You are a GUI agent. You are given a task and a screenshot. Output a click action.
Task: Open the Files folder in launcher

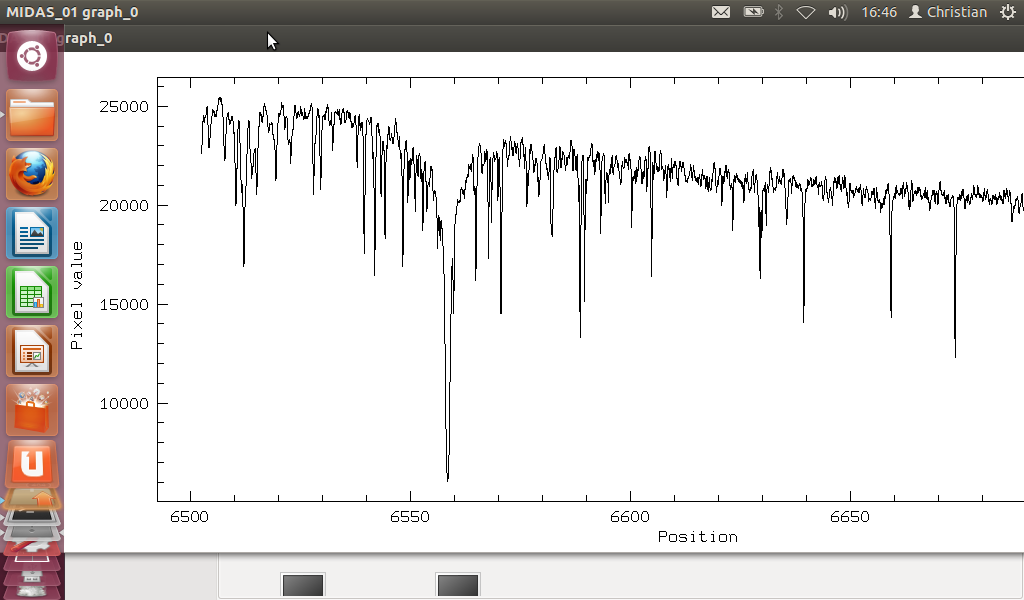pos(32,115)
